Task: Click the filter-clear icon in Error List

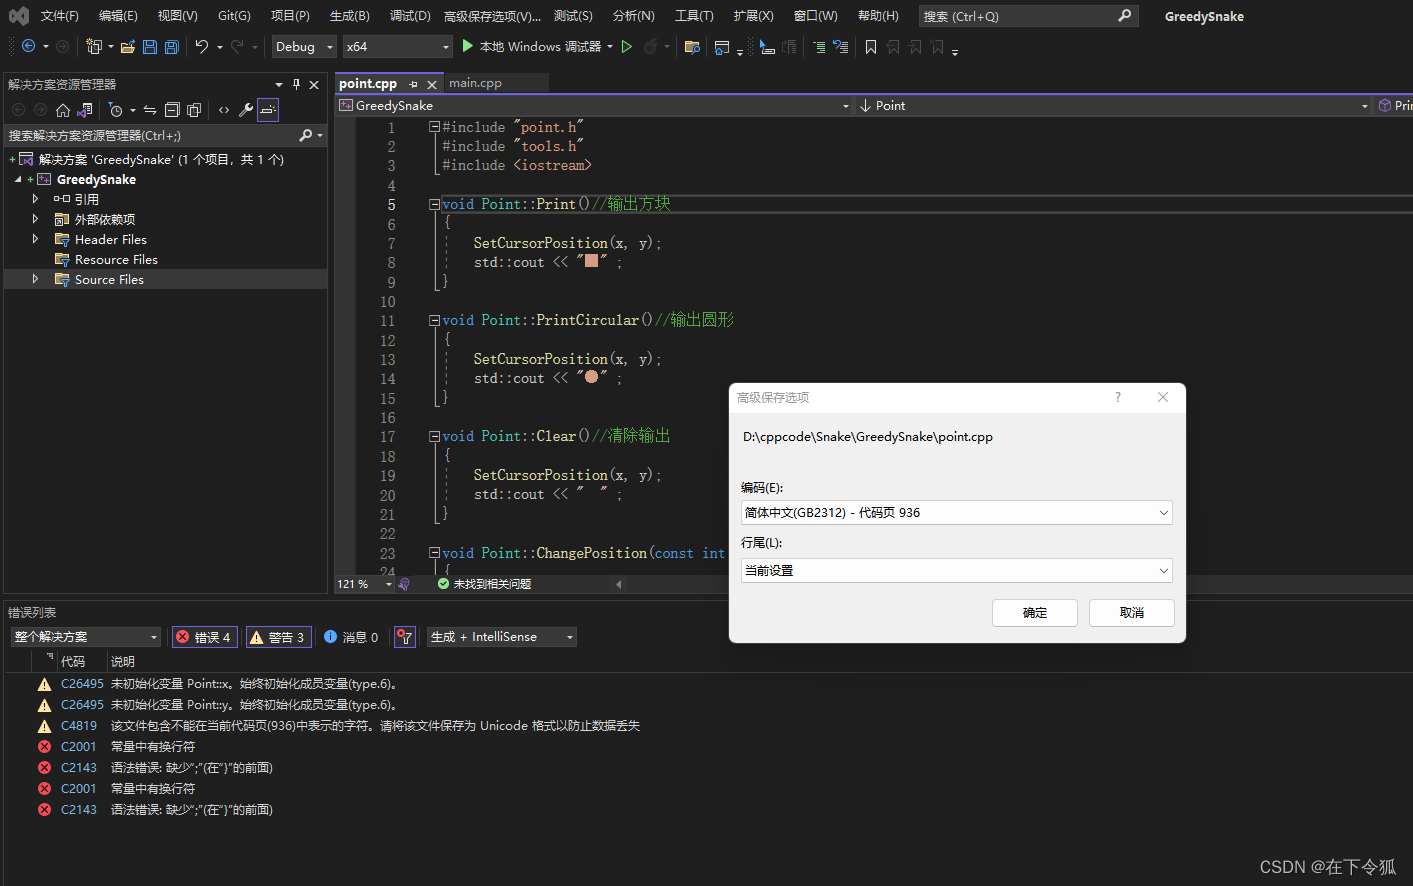Action: click(x=405, y=637)
